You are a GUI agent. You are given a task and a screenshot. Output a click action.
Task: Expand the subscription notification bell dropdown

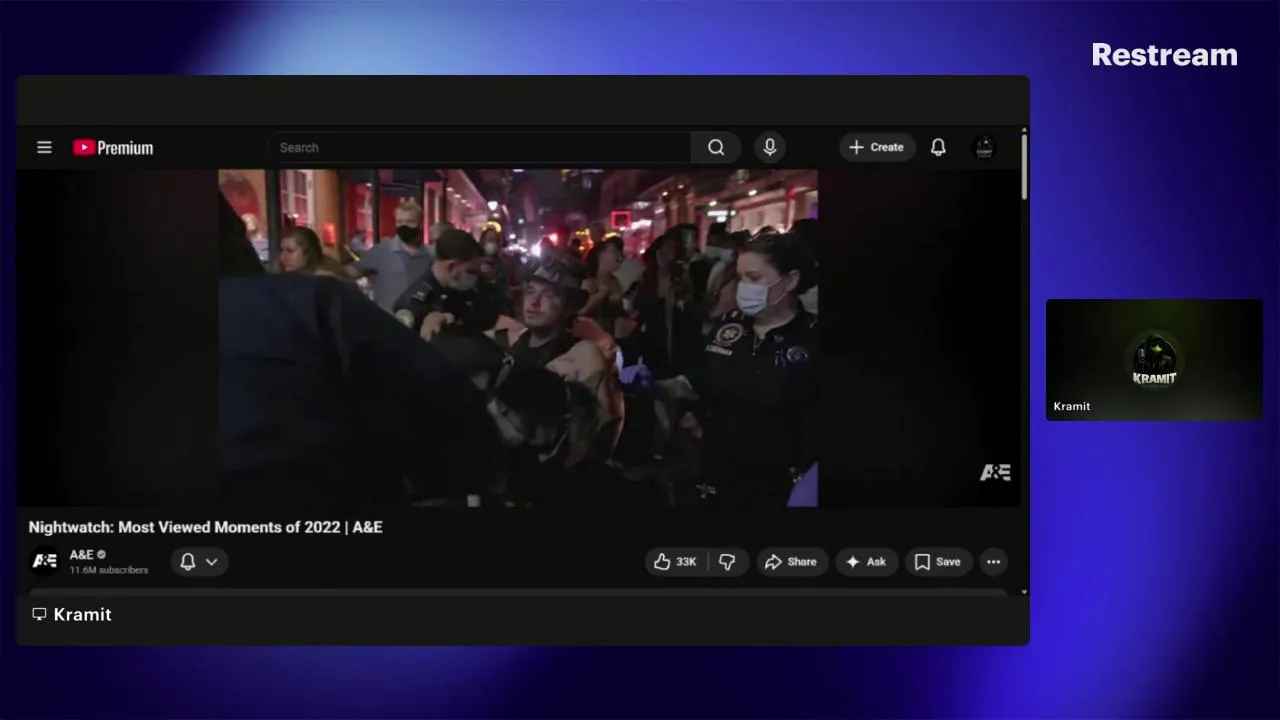click(x=199, y=562)
